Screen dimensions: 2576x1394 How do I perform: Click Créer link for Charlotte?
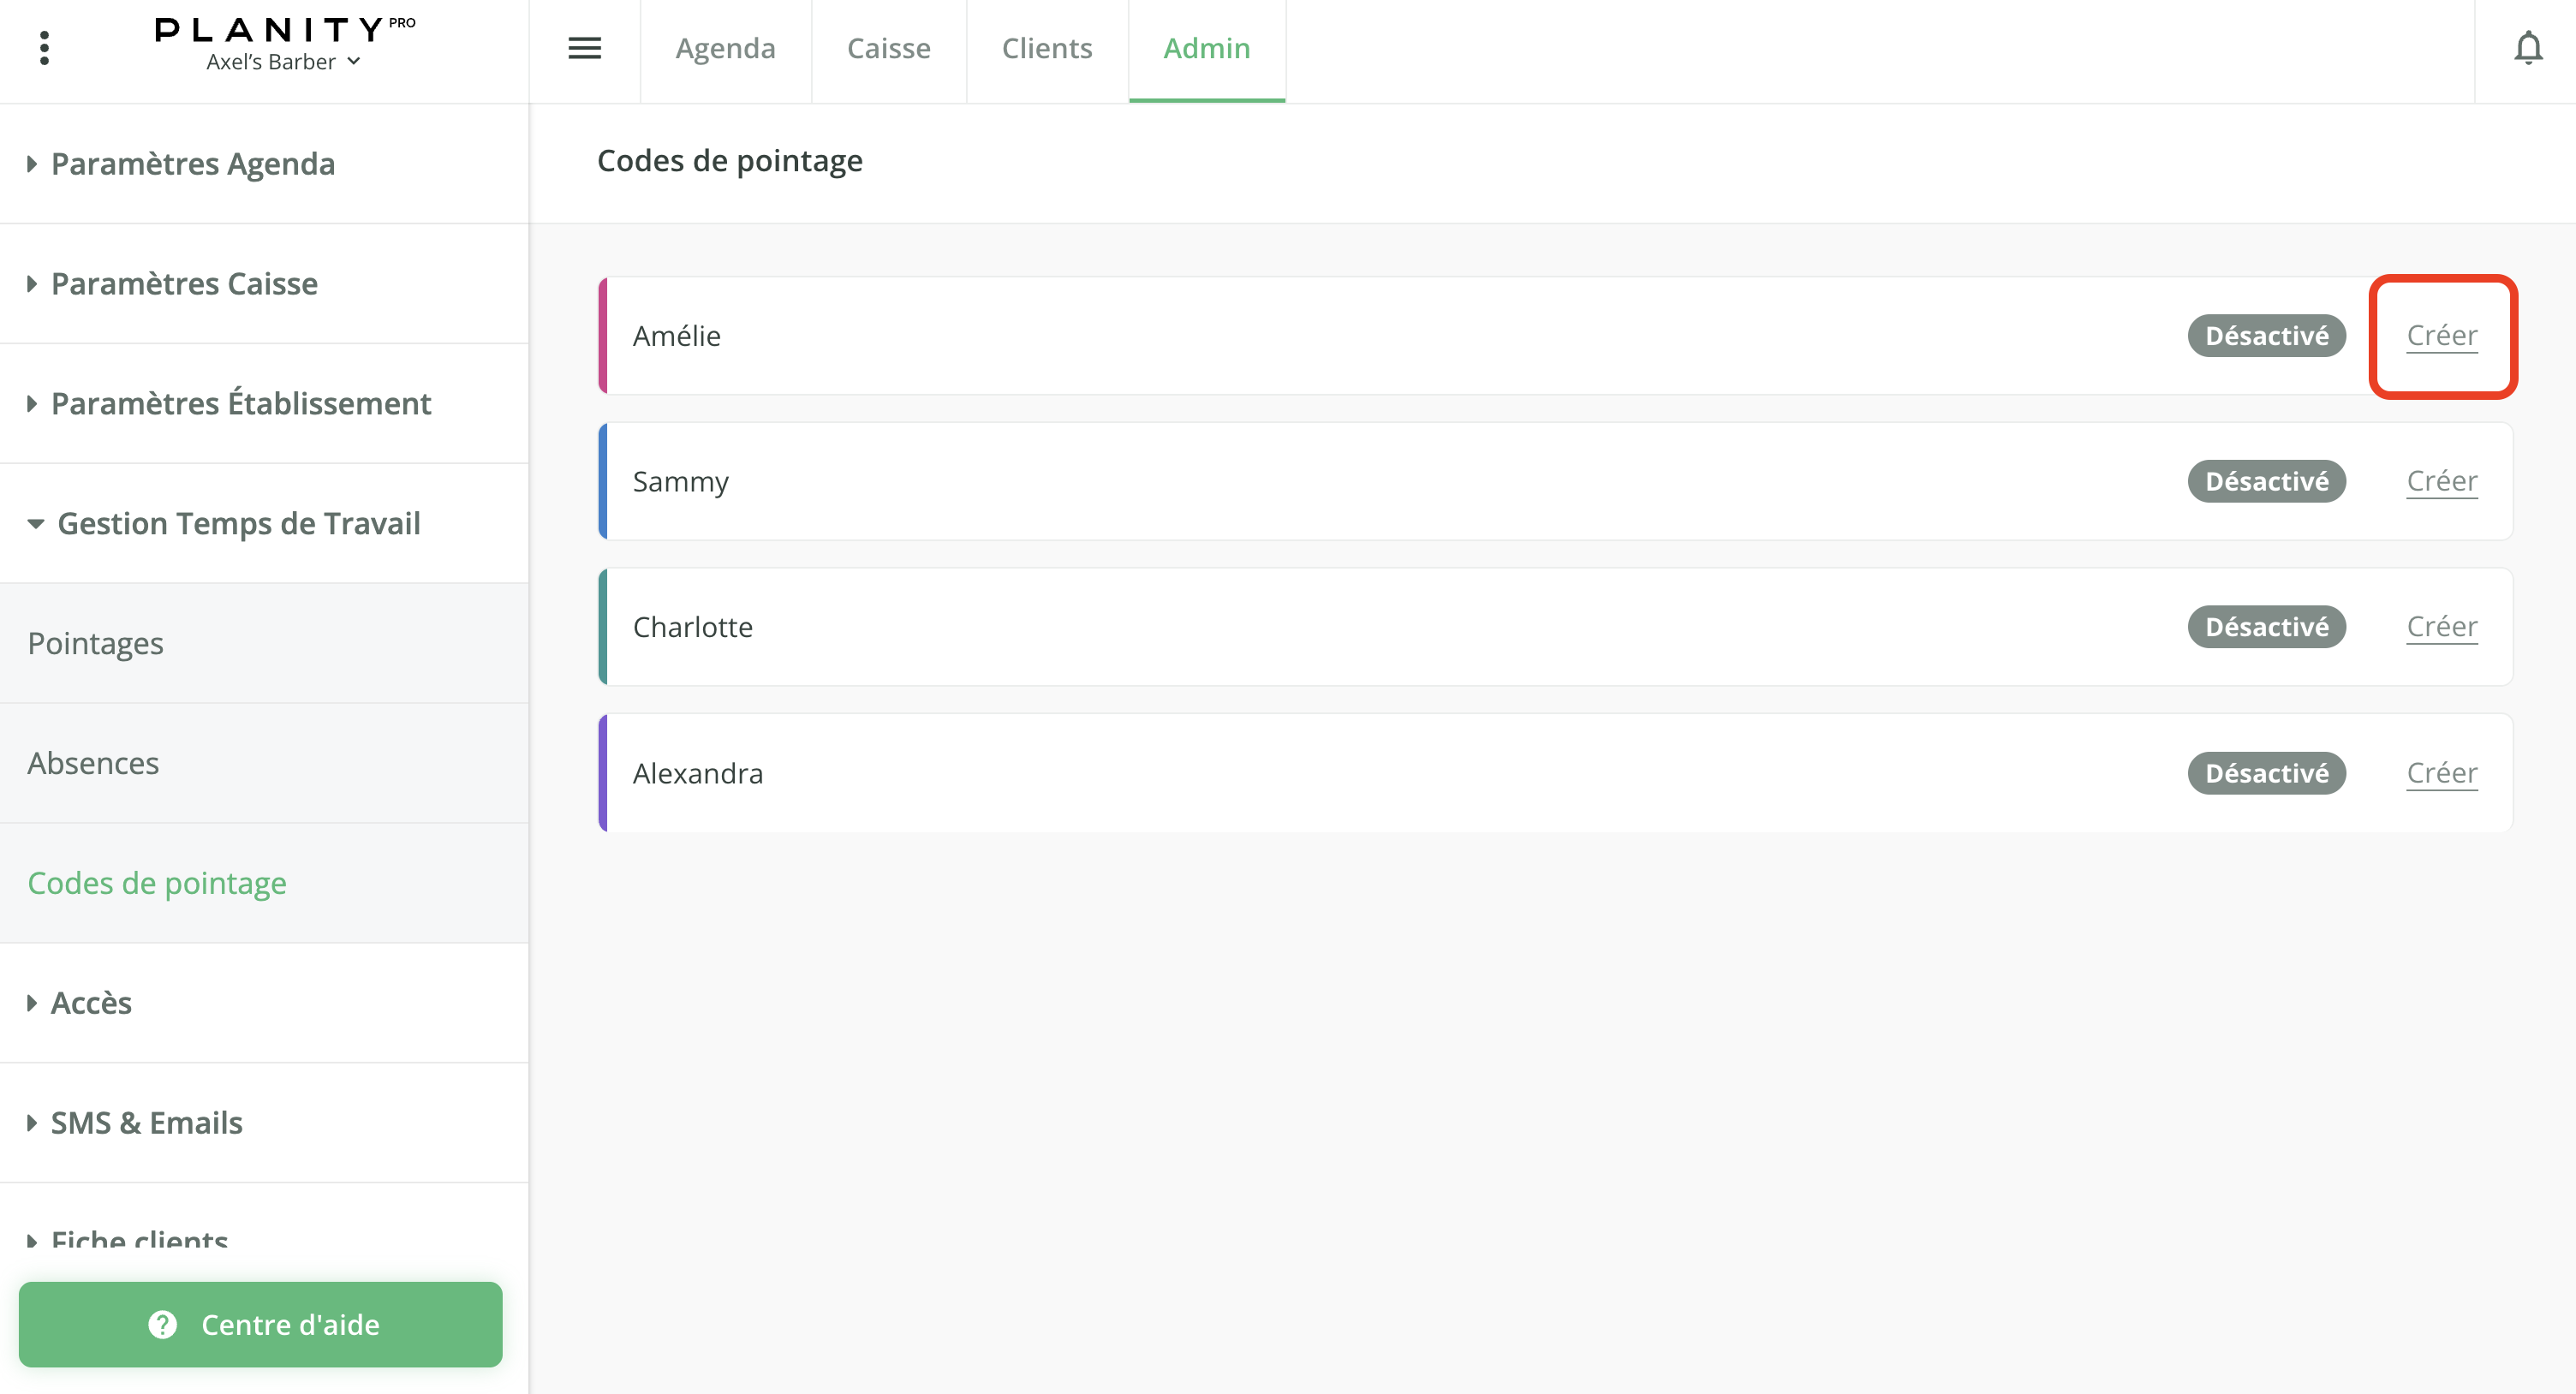[x=2441, y=627]
